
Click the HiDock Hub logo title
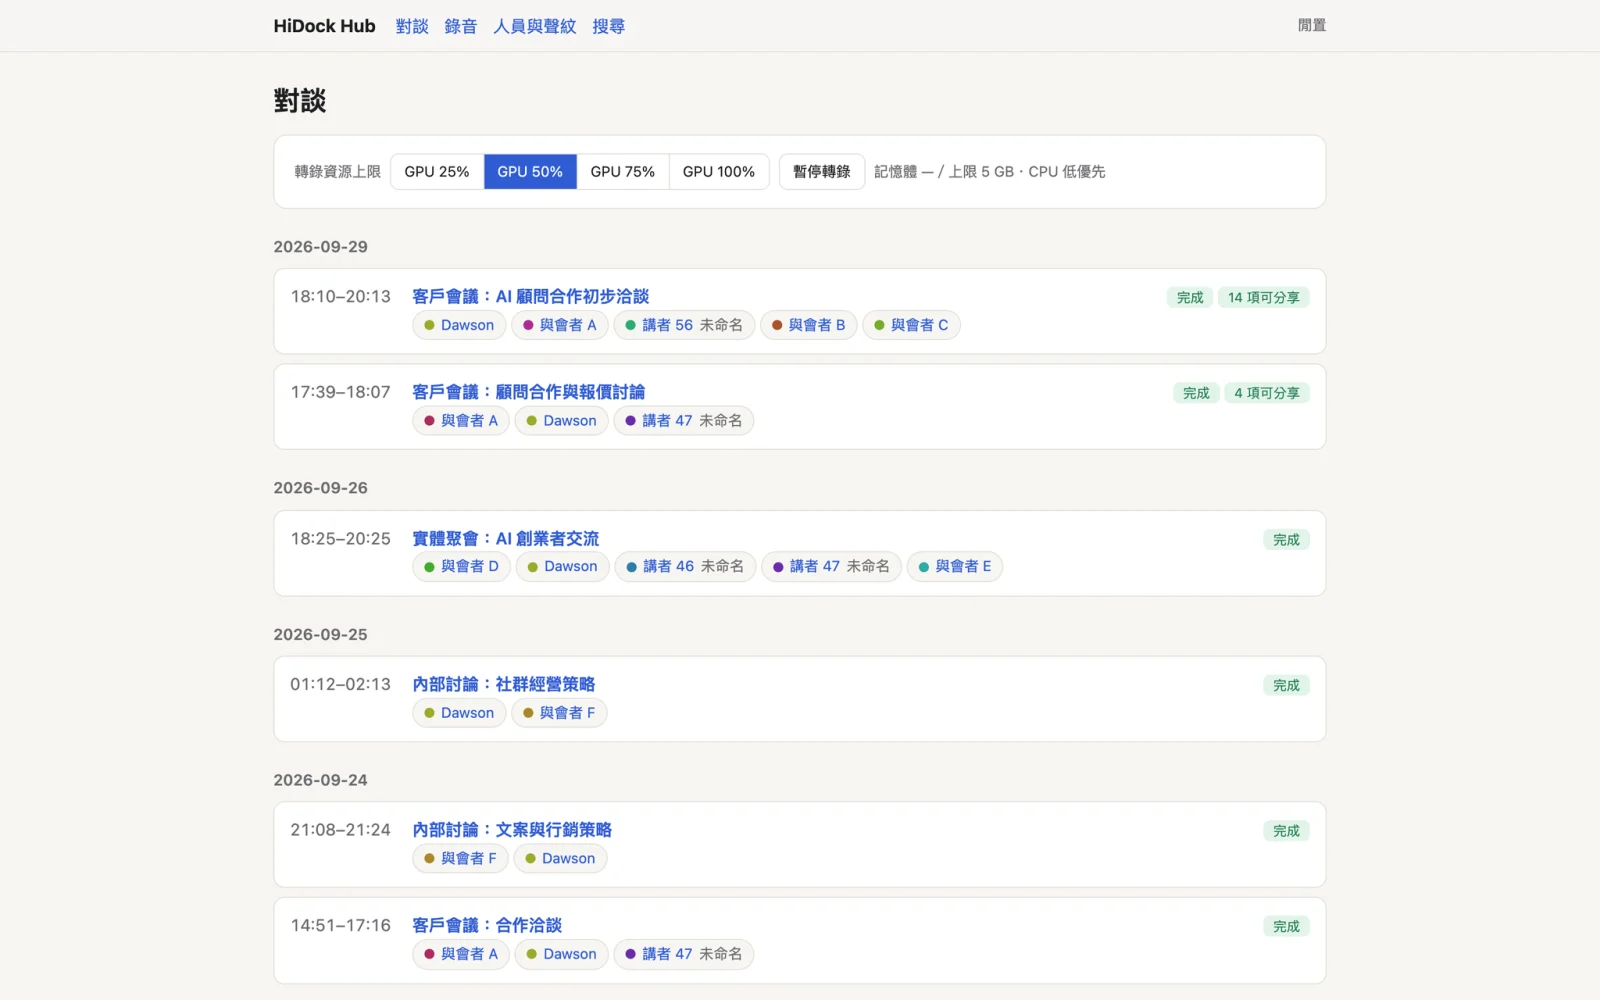click(x=324, y=26)
